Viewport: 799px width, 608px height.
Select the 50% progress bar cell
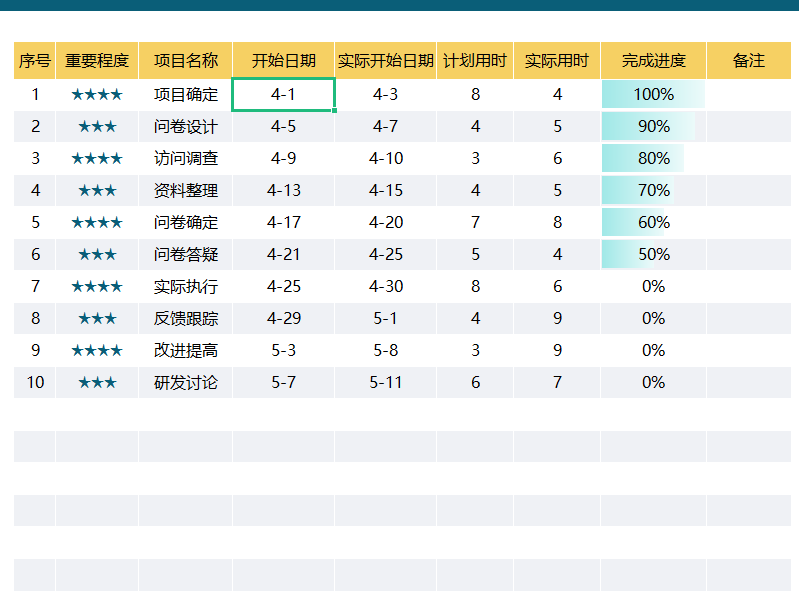pyautogui.click(x=653, y=254)
